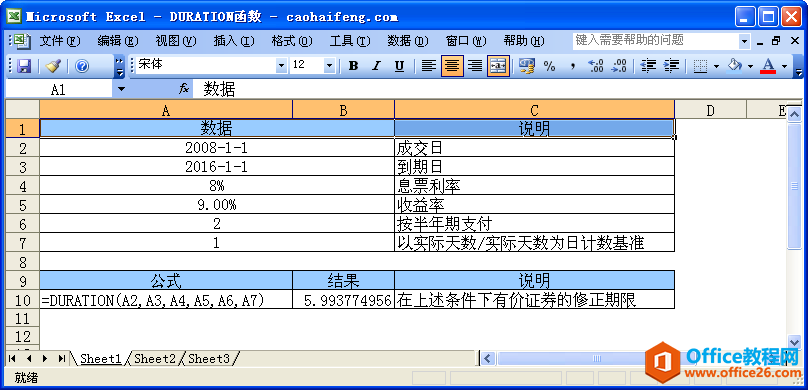Open the help question box dropdown
The image size is (808, 390).
[x=745, y=41]
